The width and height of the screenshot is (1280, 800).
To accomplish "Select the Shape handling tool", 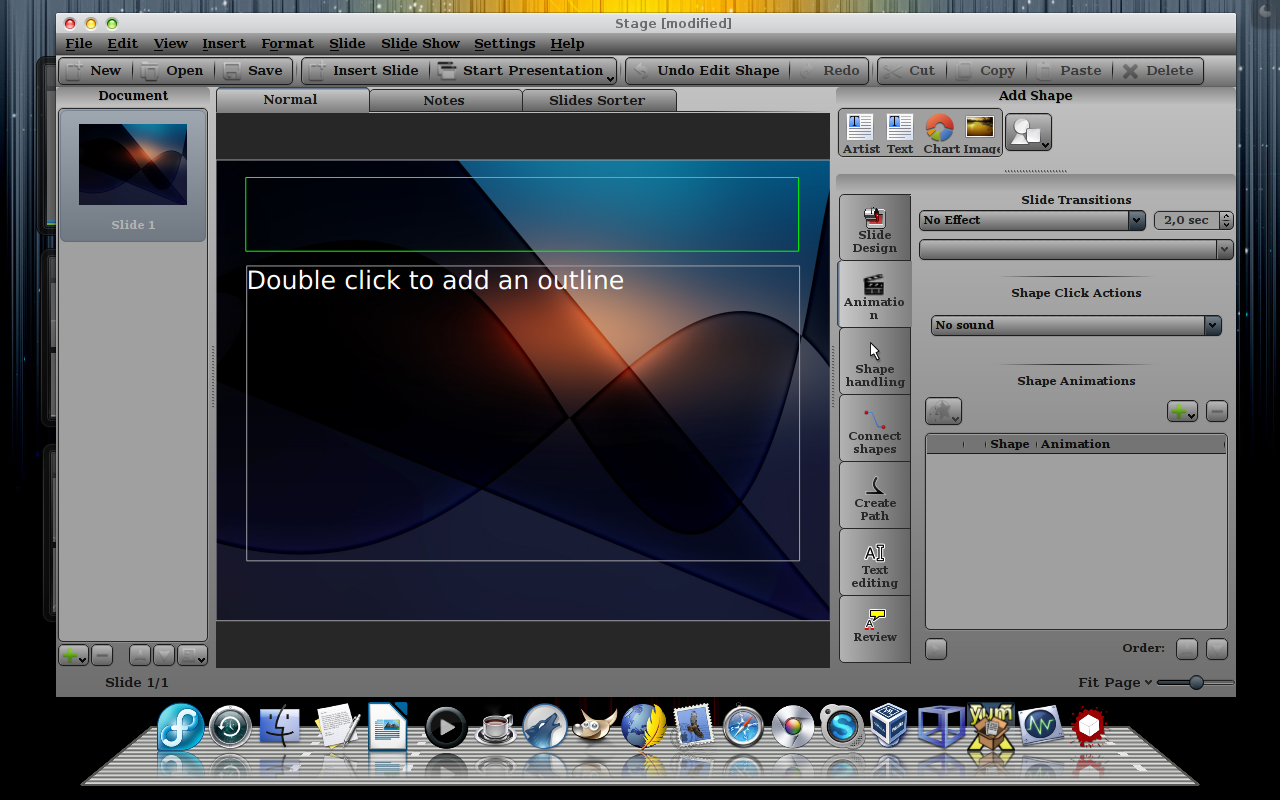I will tap(875, 362).
